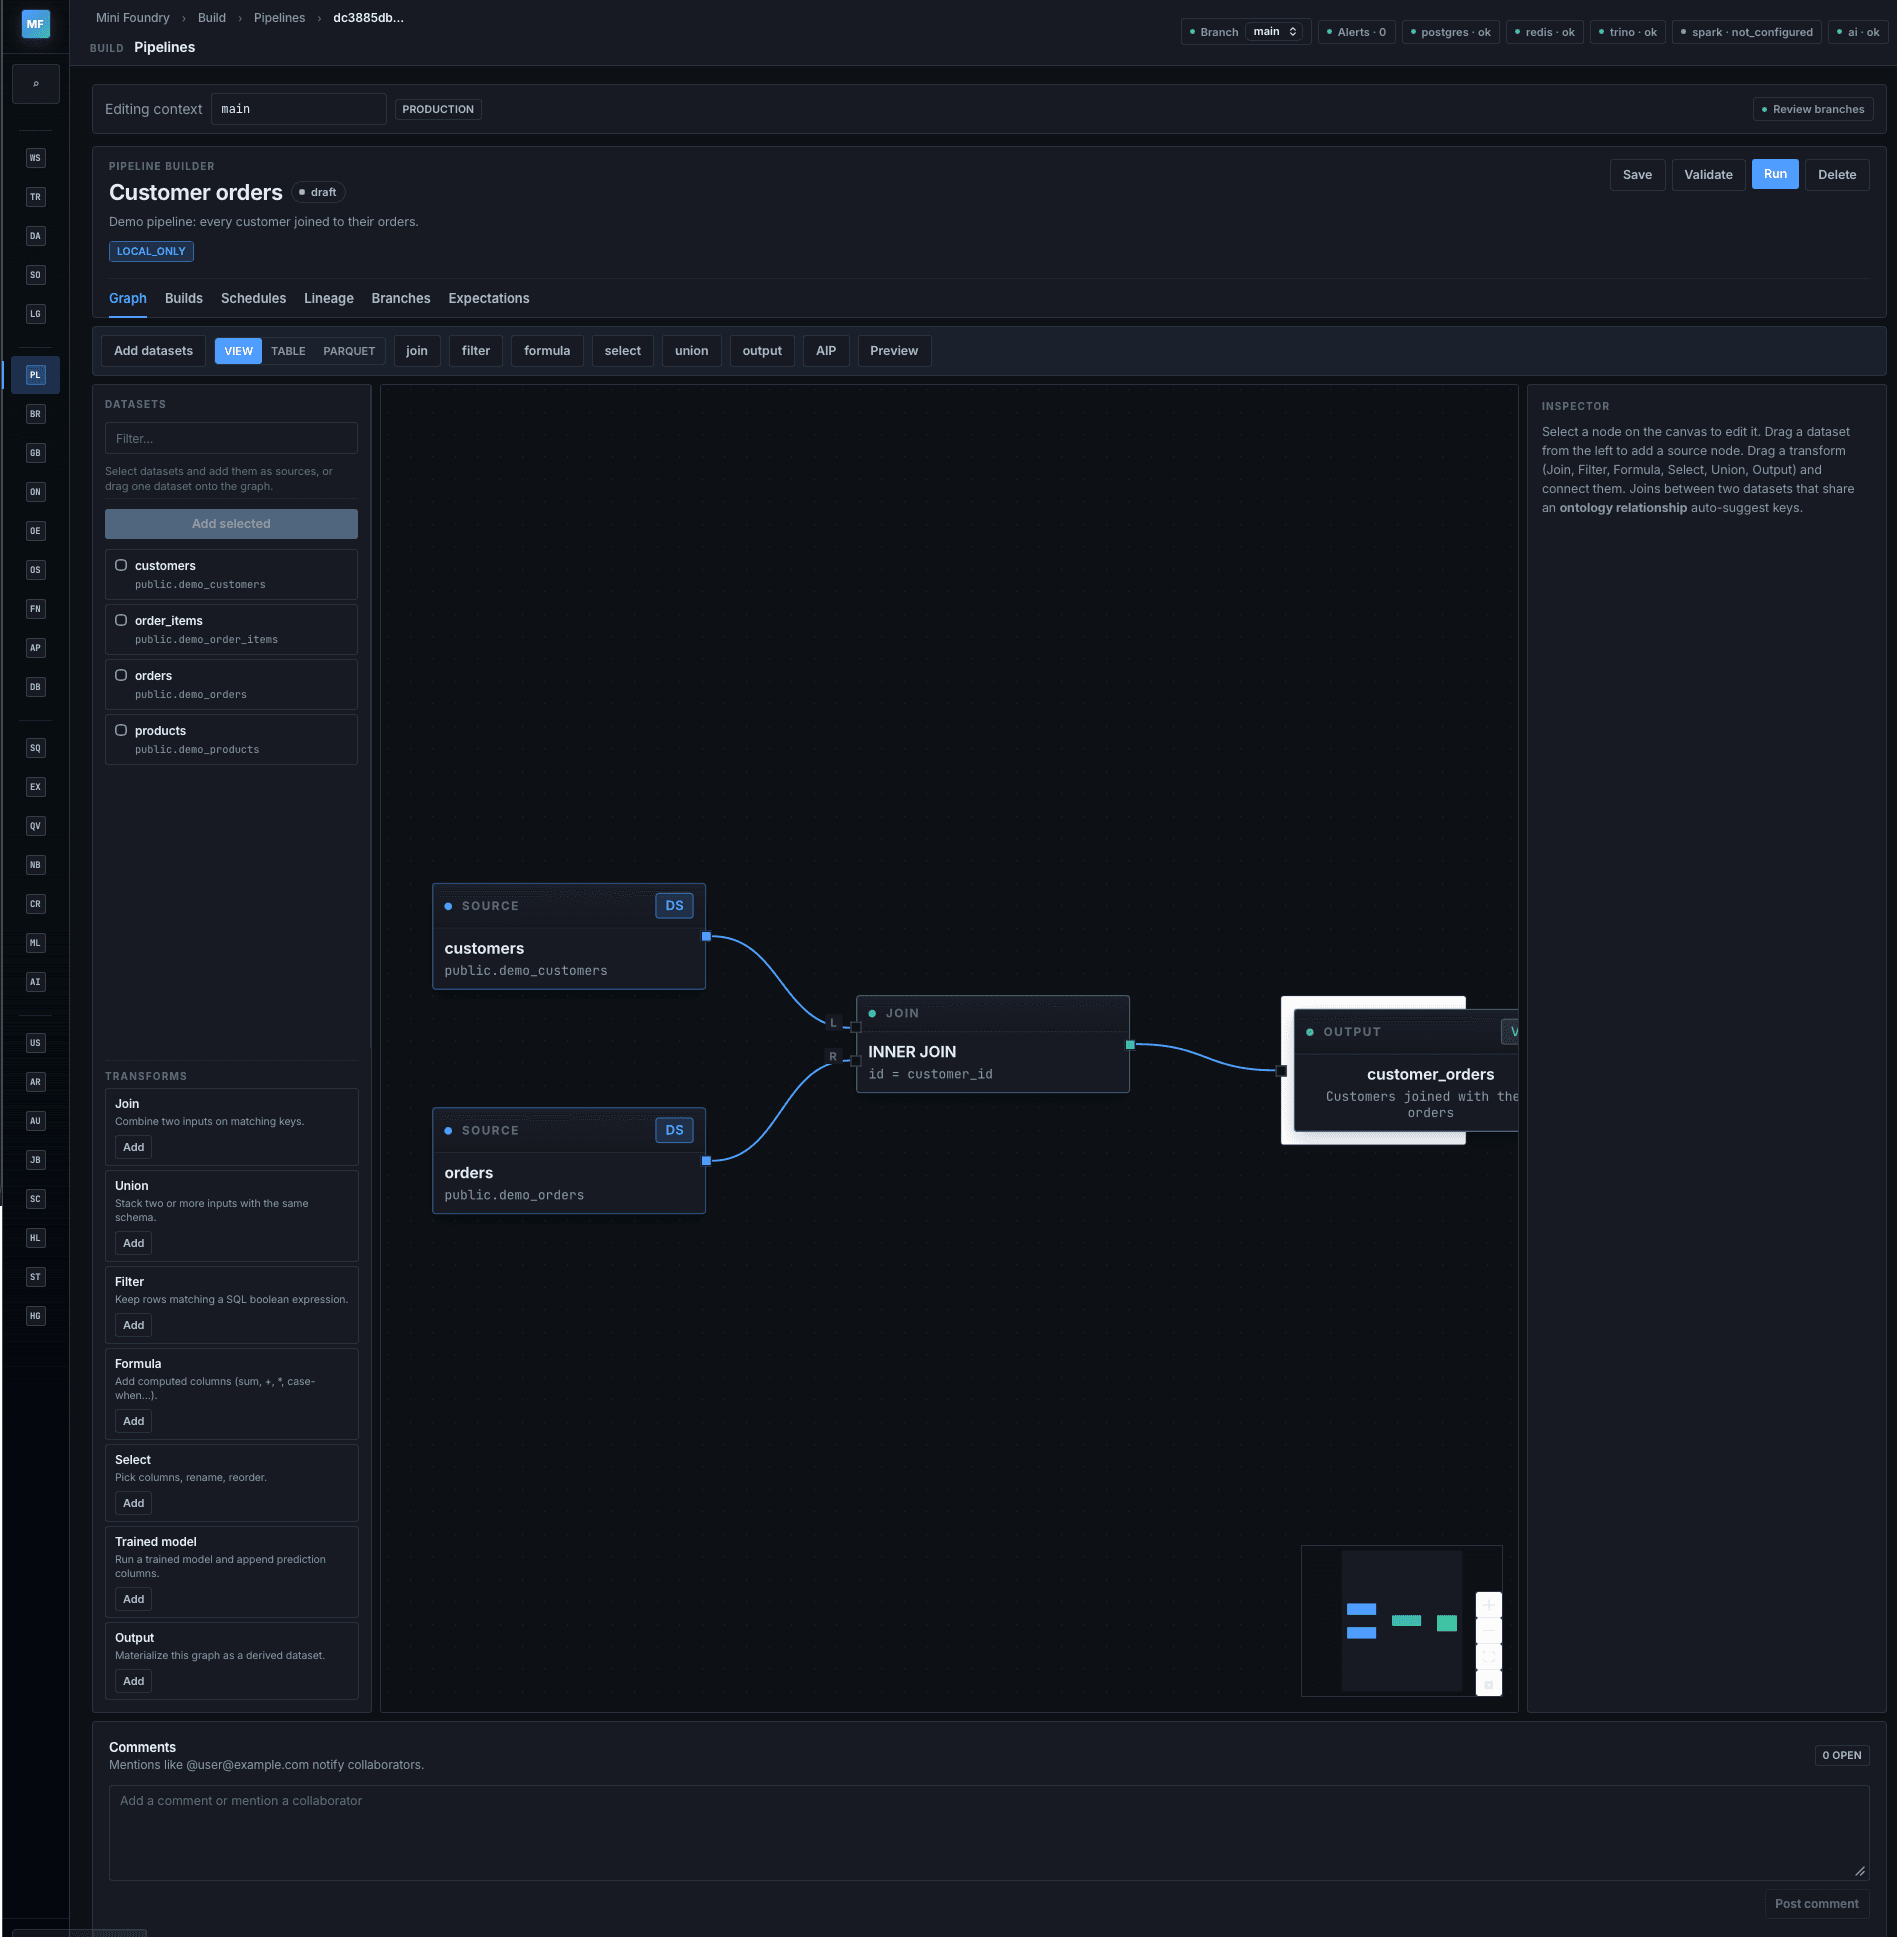Viewport: 1897px width, 1937px height.
Task: Switch to the Lineage tab
Action: (329, 299)
